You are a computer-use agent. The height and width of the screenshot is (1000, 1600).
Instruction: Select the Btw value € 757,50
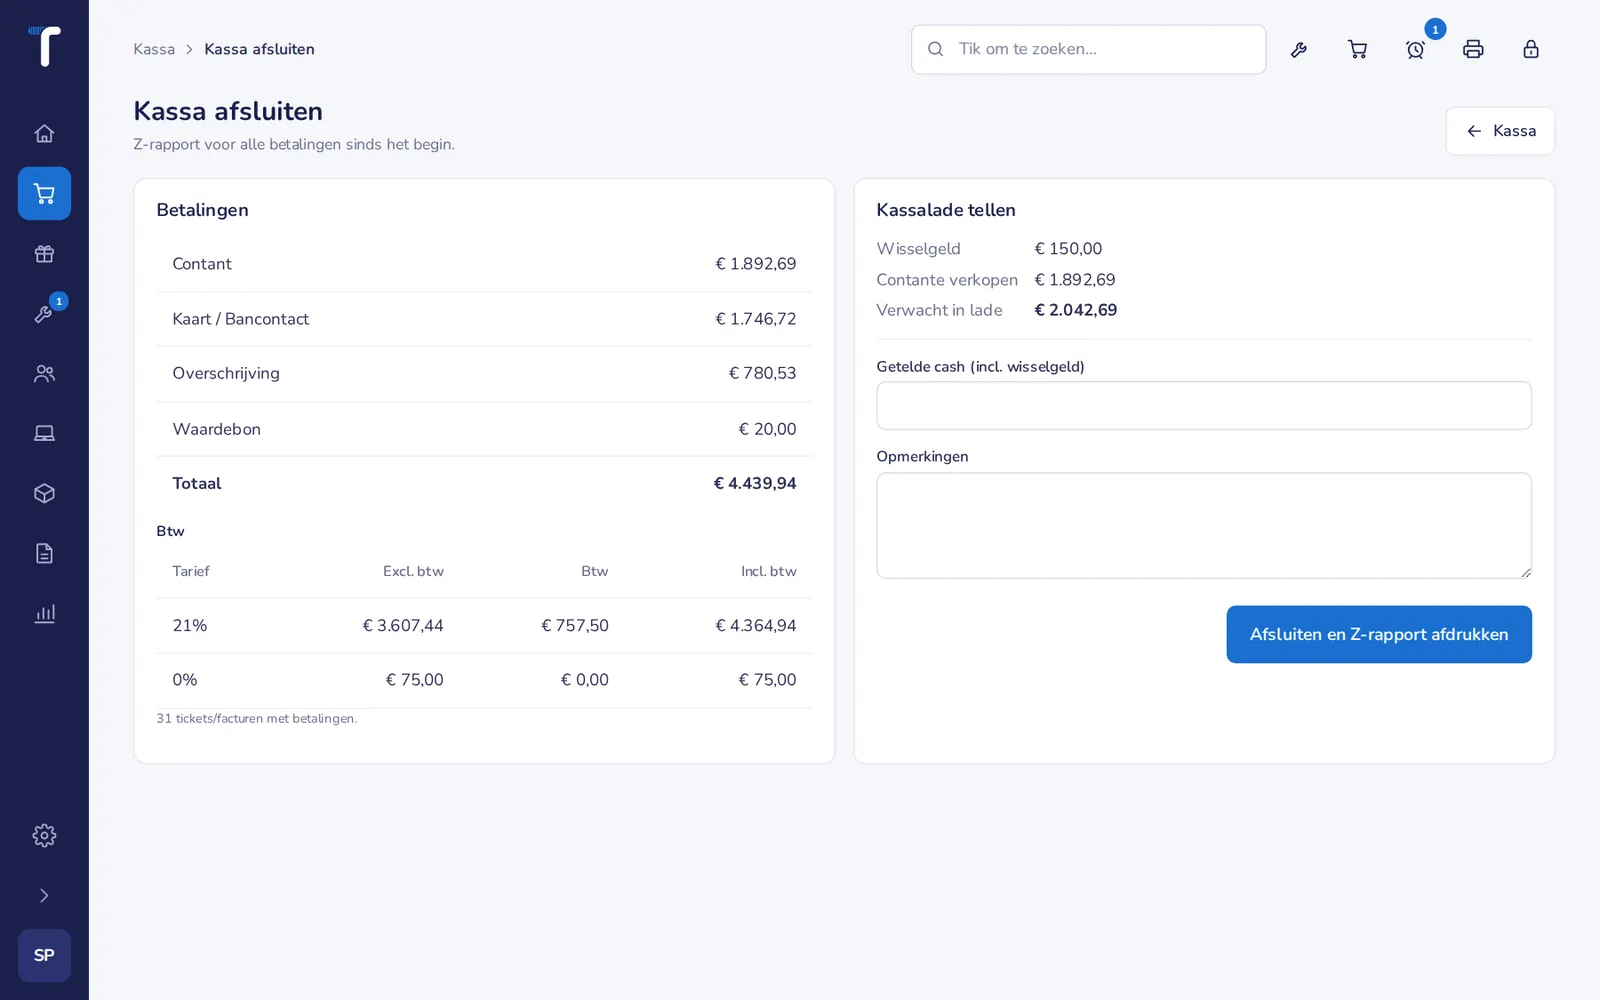[x=575, y=625]
